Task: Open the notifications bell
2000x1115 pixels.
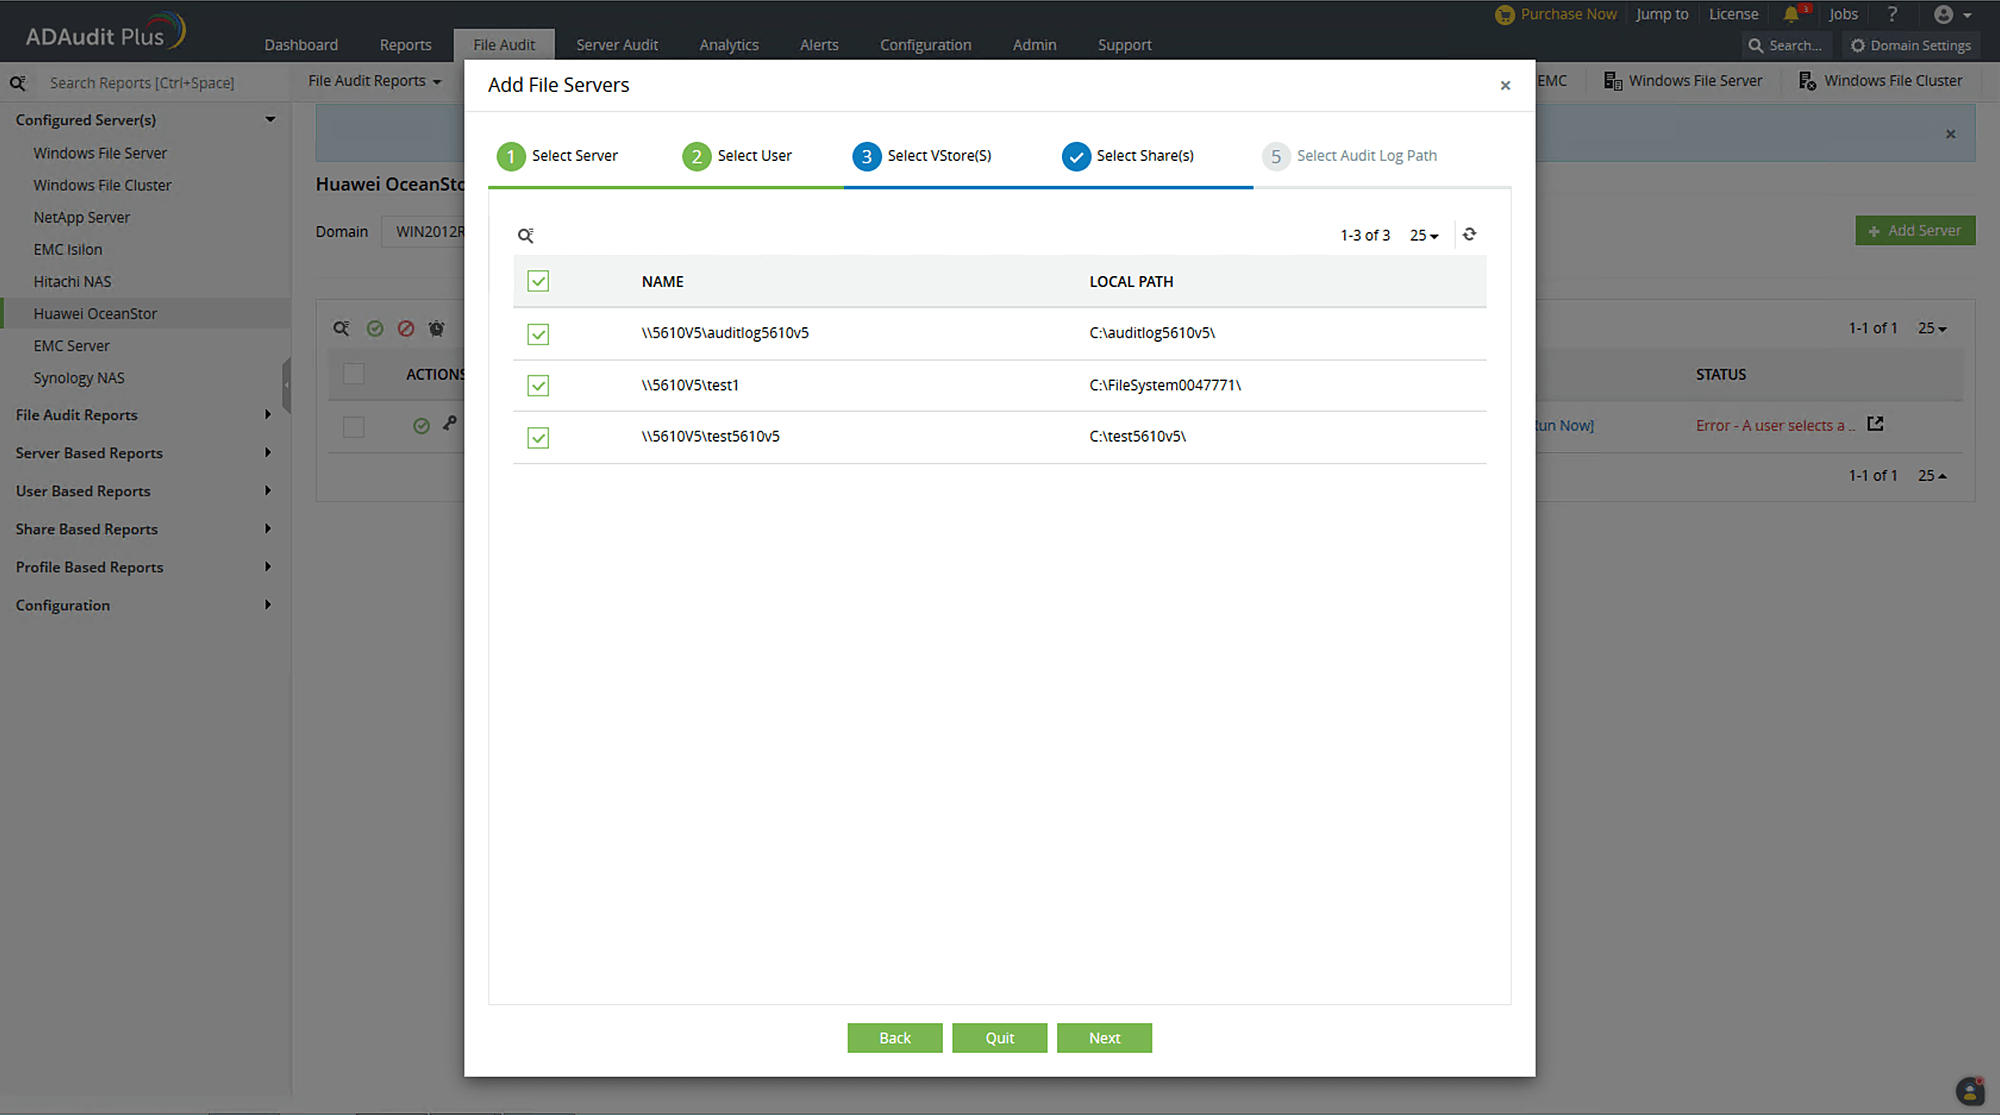Action: 1791,14
